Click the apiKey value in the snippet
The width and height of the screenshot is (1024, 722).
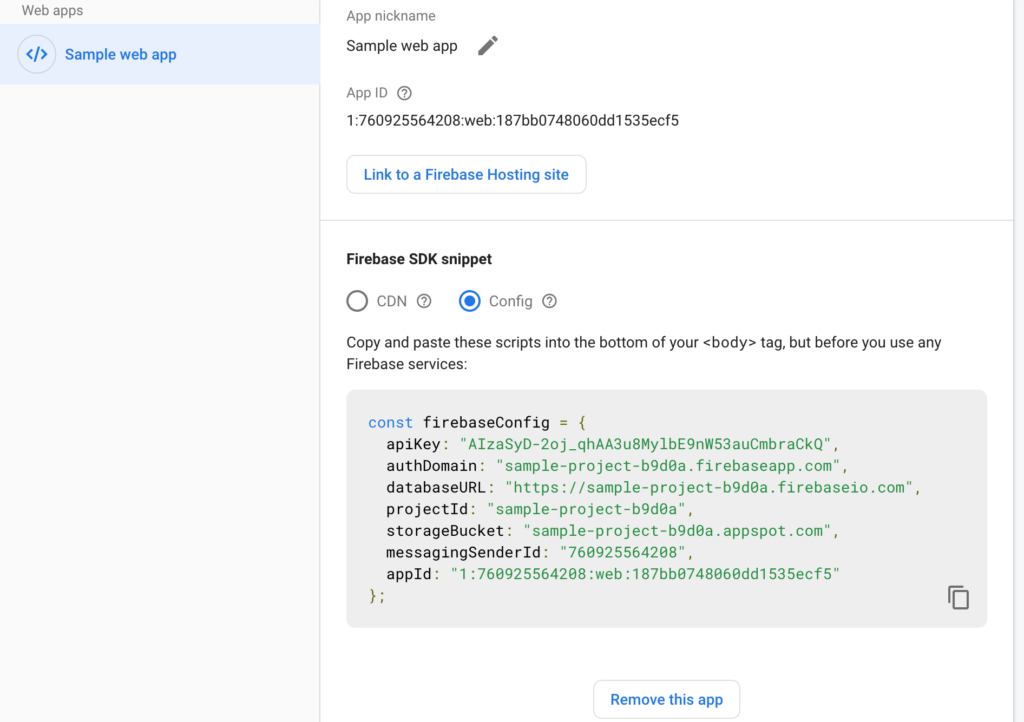click(x=645, y=444)
